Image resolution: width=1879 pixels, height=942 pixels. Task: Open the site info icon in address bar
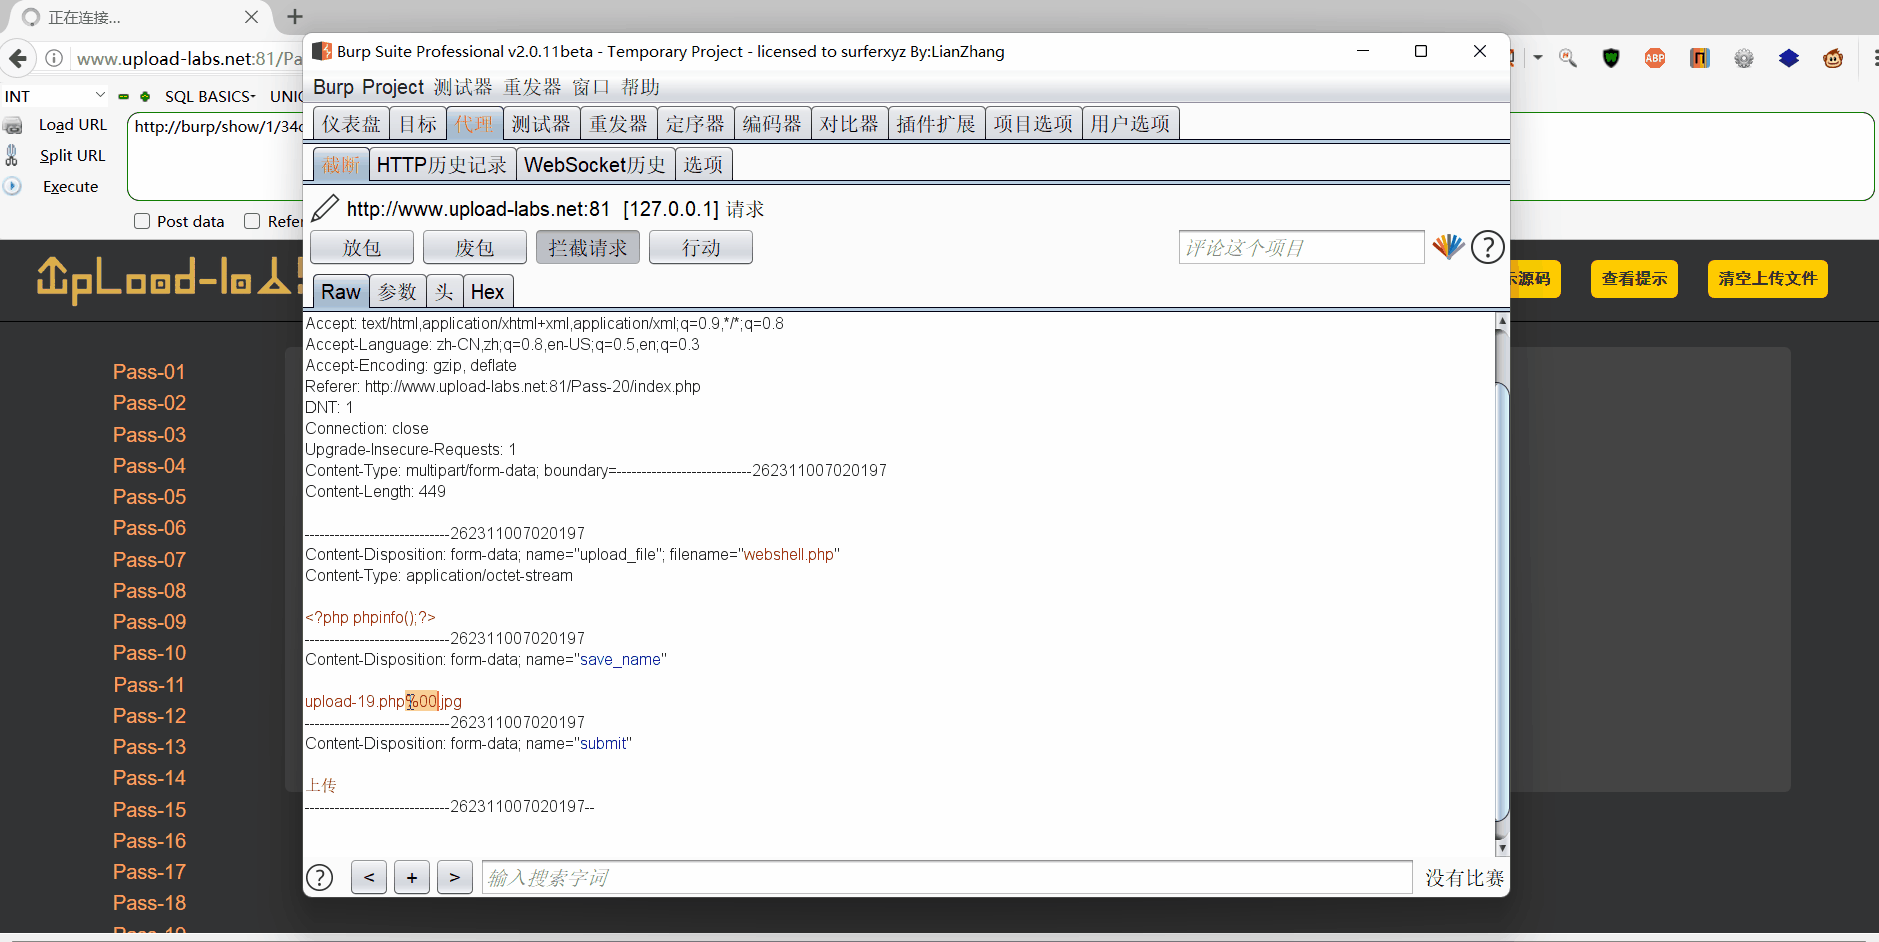[54, 58]
